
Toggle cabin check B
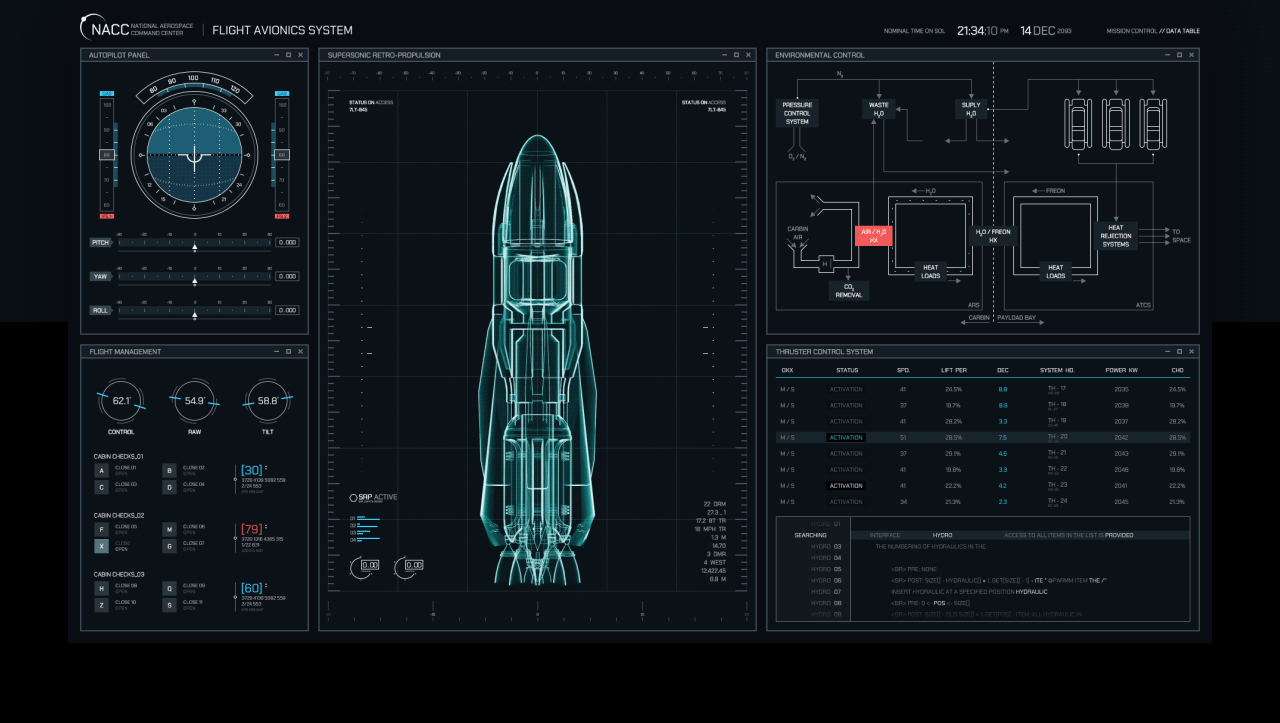[169, 470]
